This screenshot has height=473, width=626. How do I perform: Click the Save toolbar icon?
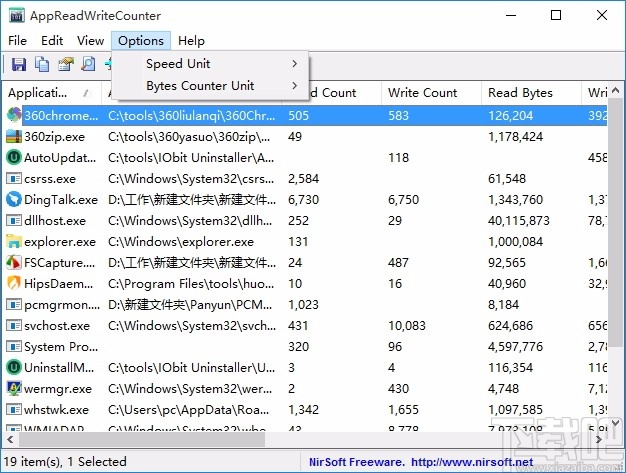(x=19, y=64)
